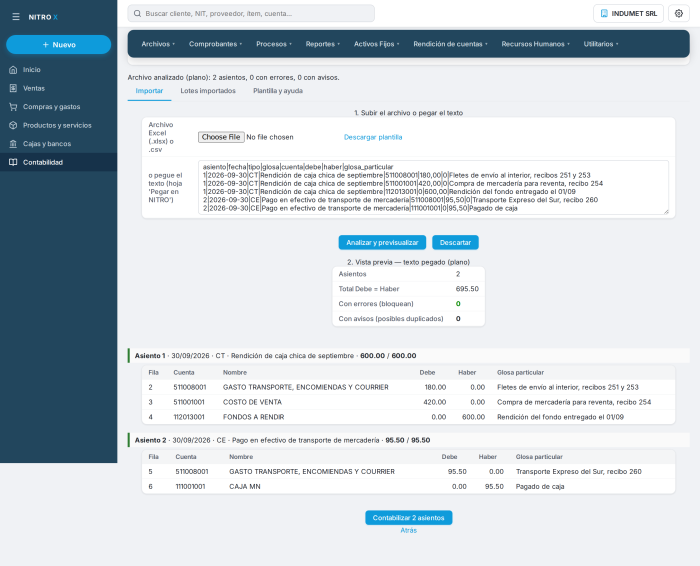Click the Atrás link
The image size is (700, 566).
tap(408, 530)
